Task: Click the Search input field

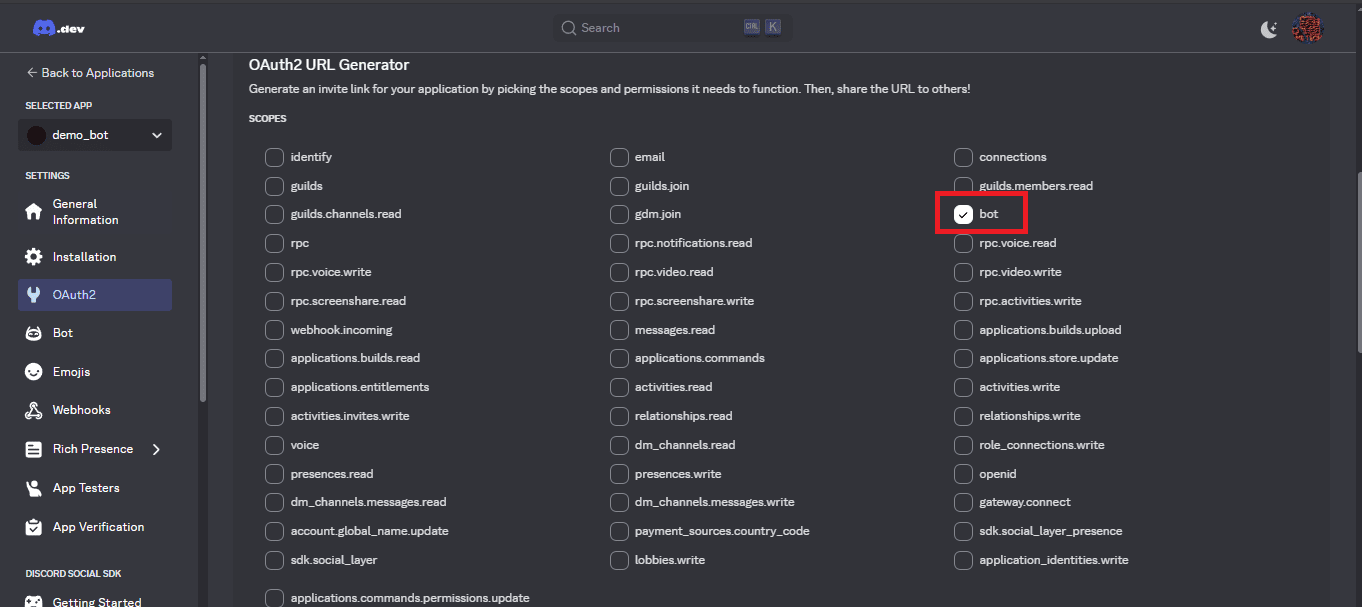Action: click(672, 28)
